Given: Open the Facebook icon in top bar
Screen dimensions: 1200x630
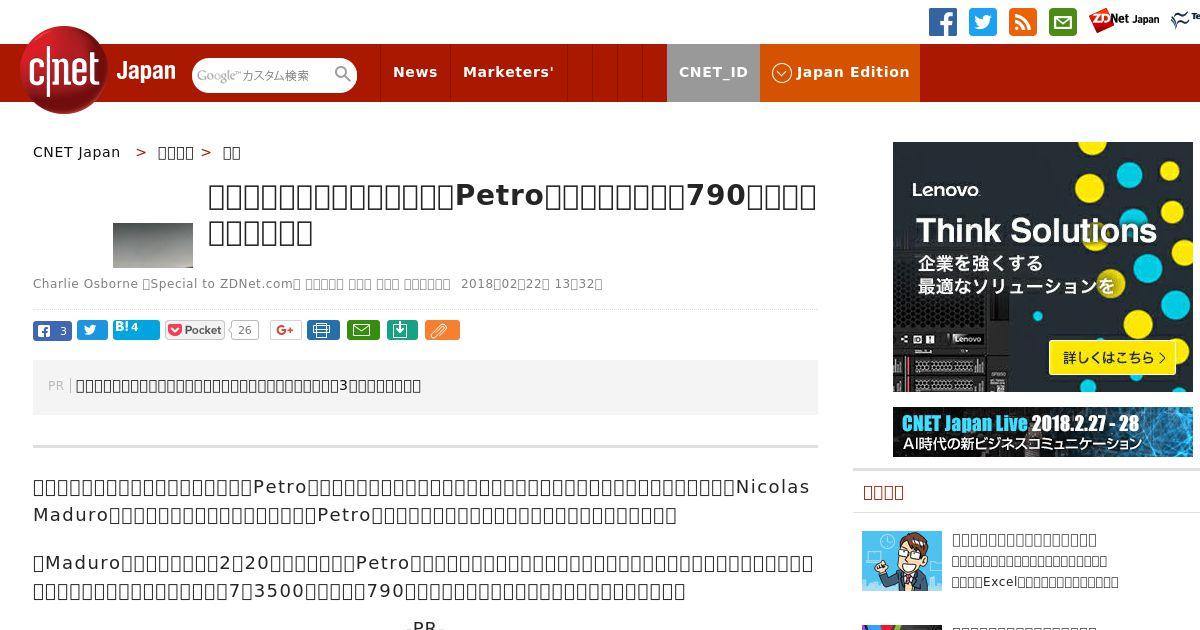Looking at the screenshot, I should pos(943,22).
